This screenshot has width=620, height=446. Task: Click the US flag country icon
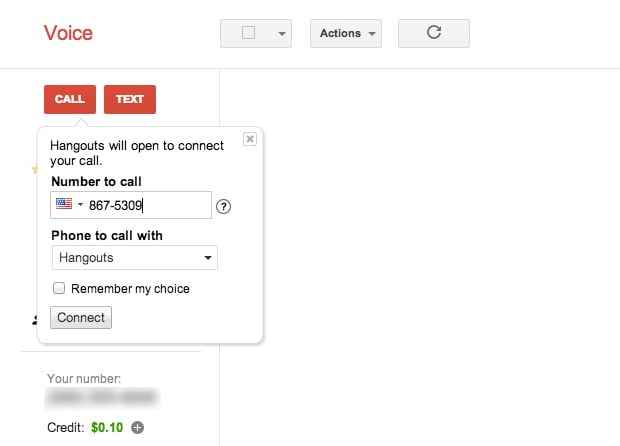coord(64,204)
